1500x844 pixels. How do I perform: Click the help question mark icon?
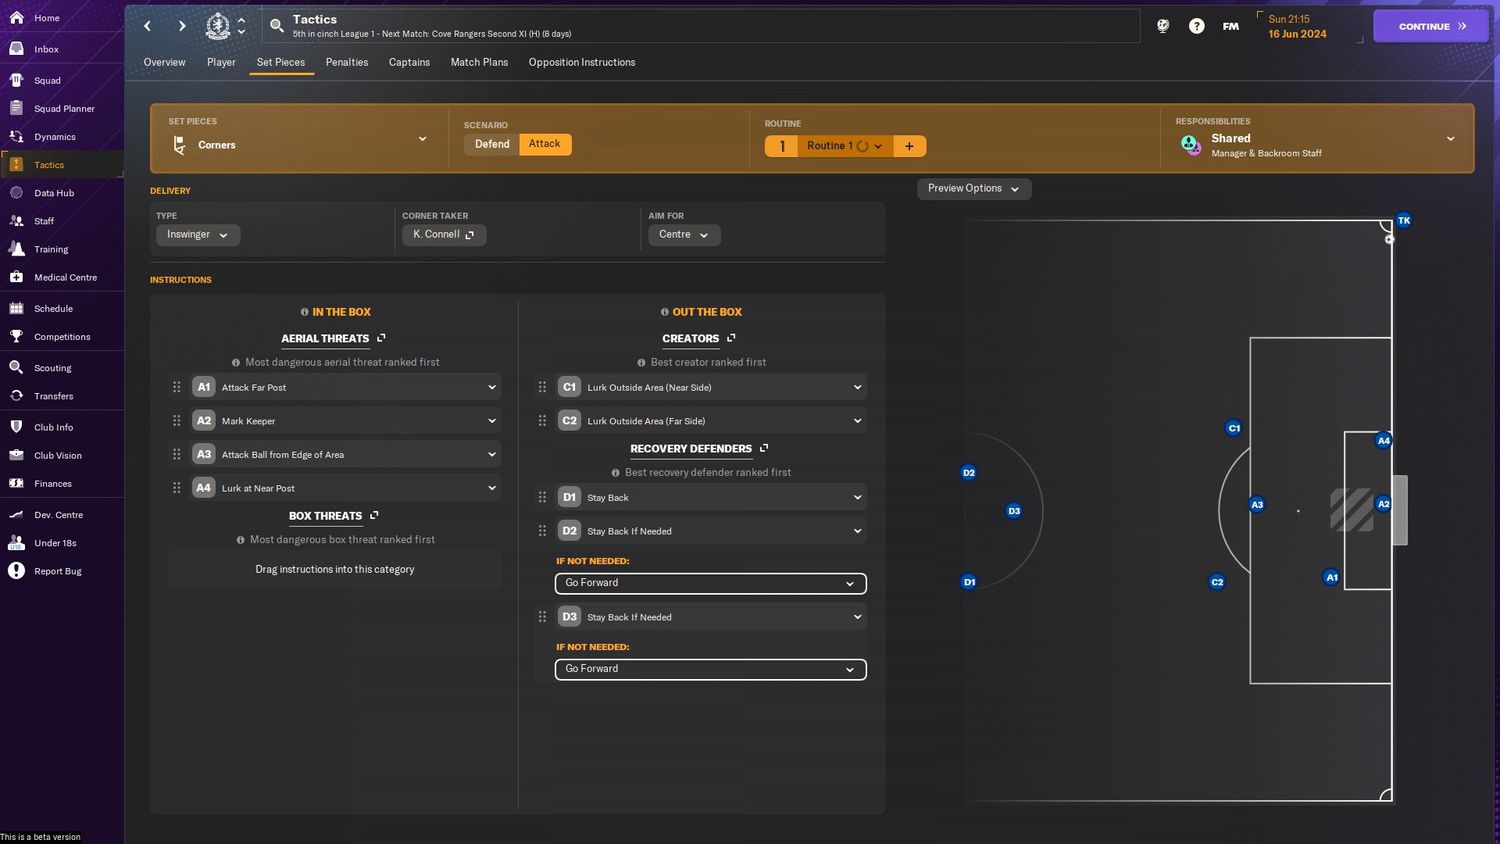(x=1196, y=26)
